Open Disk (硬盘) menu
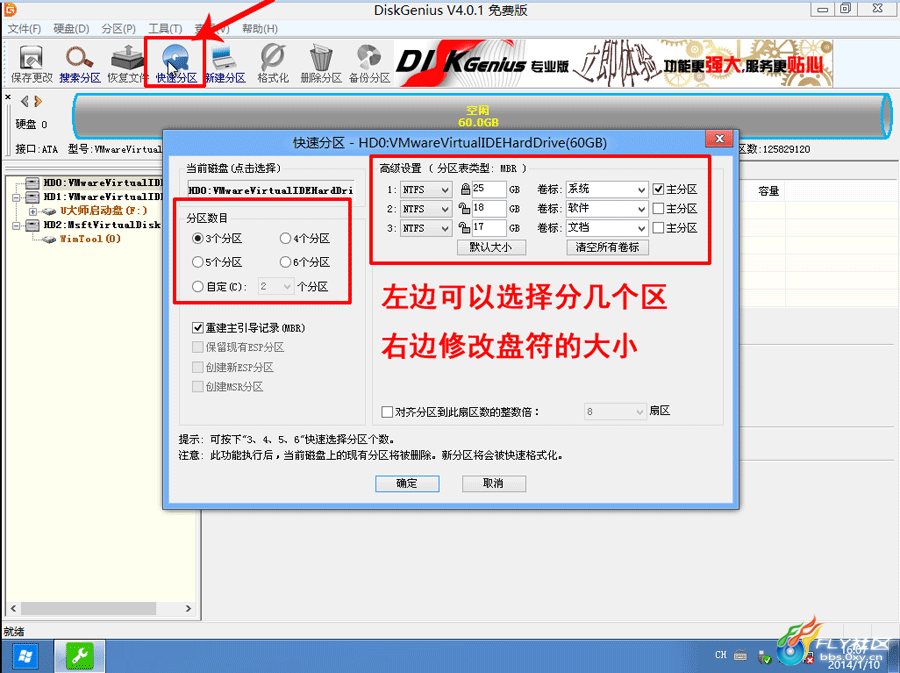The height and width of the screenshot is (673, 900). pos(71,29)
